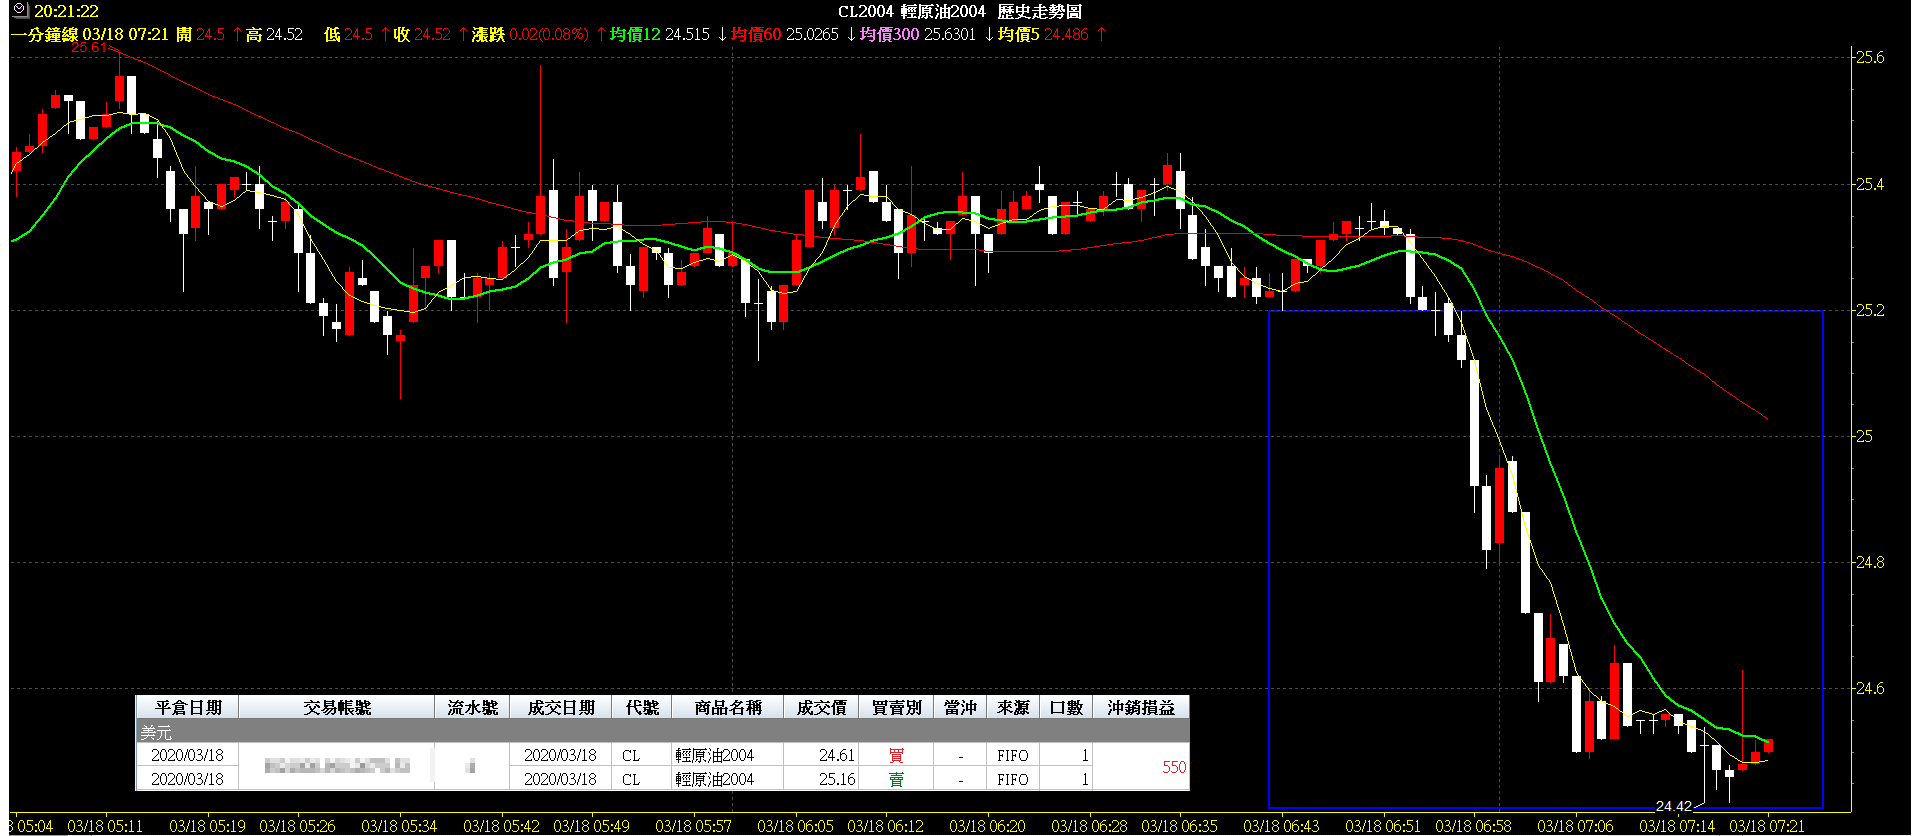Click the 550 profit and loss value
The height and width of the screenshot is (836, 1920).
click(x=1174, y=767)
